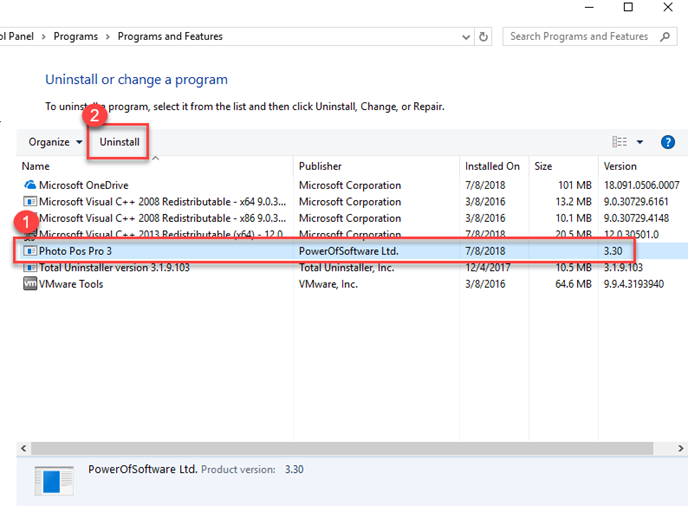Click the Version column header
The image size is (688, 506).
[x=620, y=166]
